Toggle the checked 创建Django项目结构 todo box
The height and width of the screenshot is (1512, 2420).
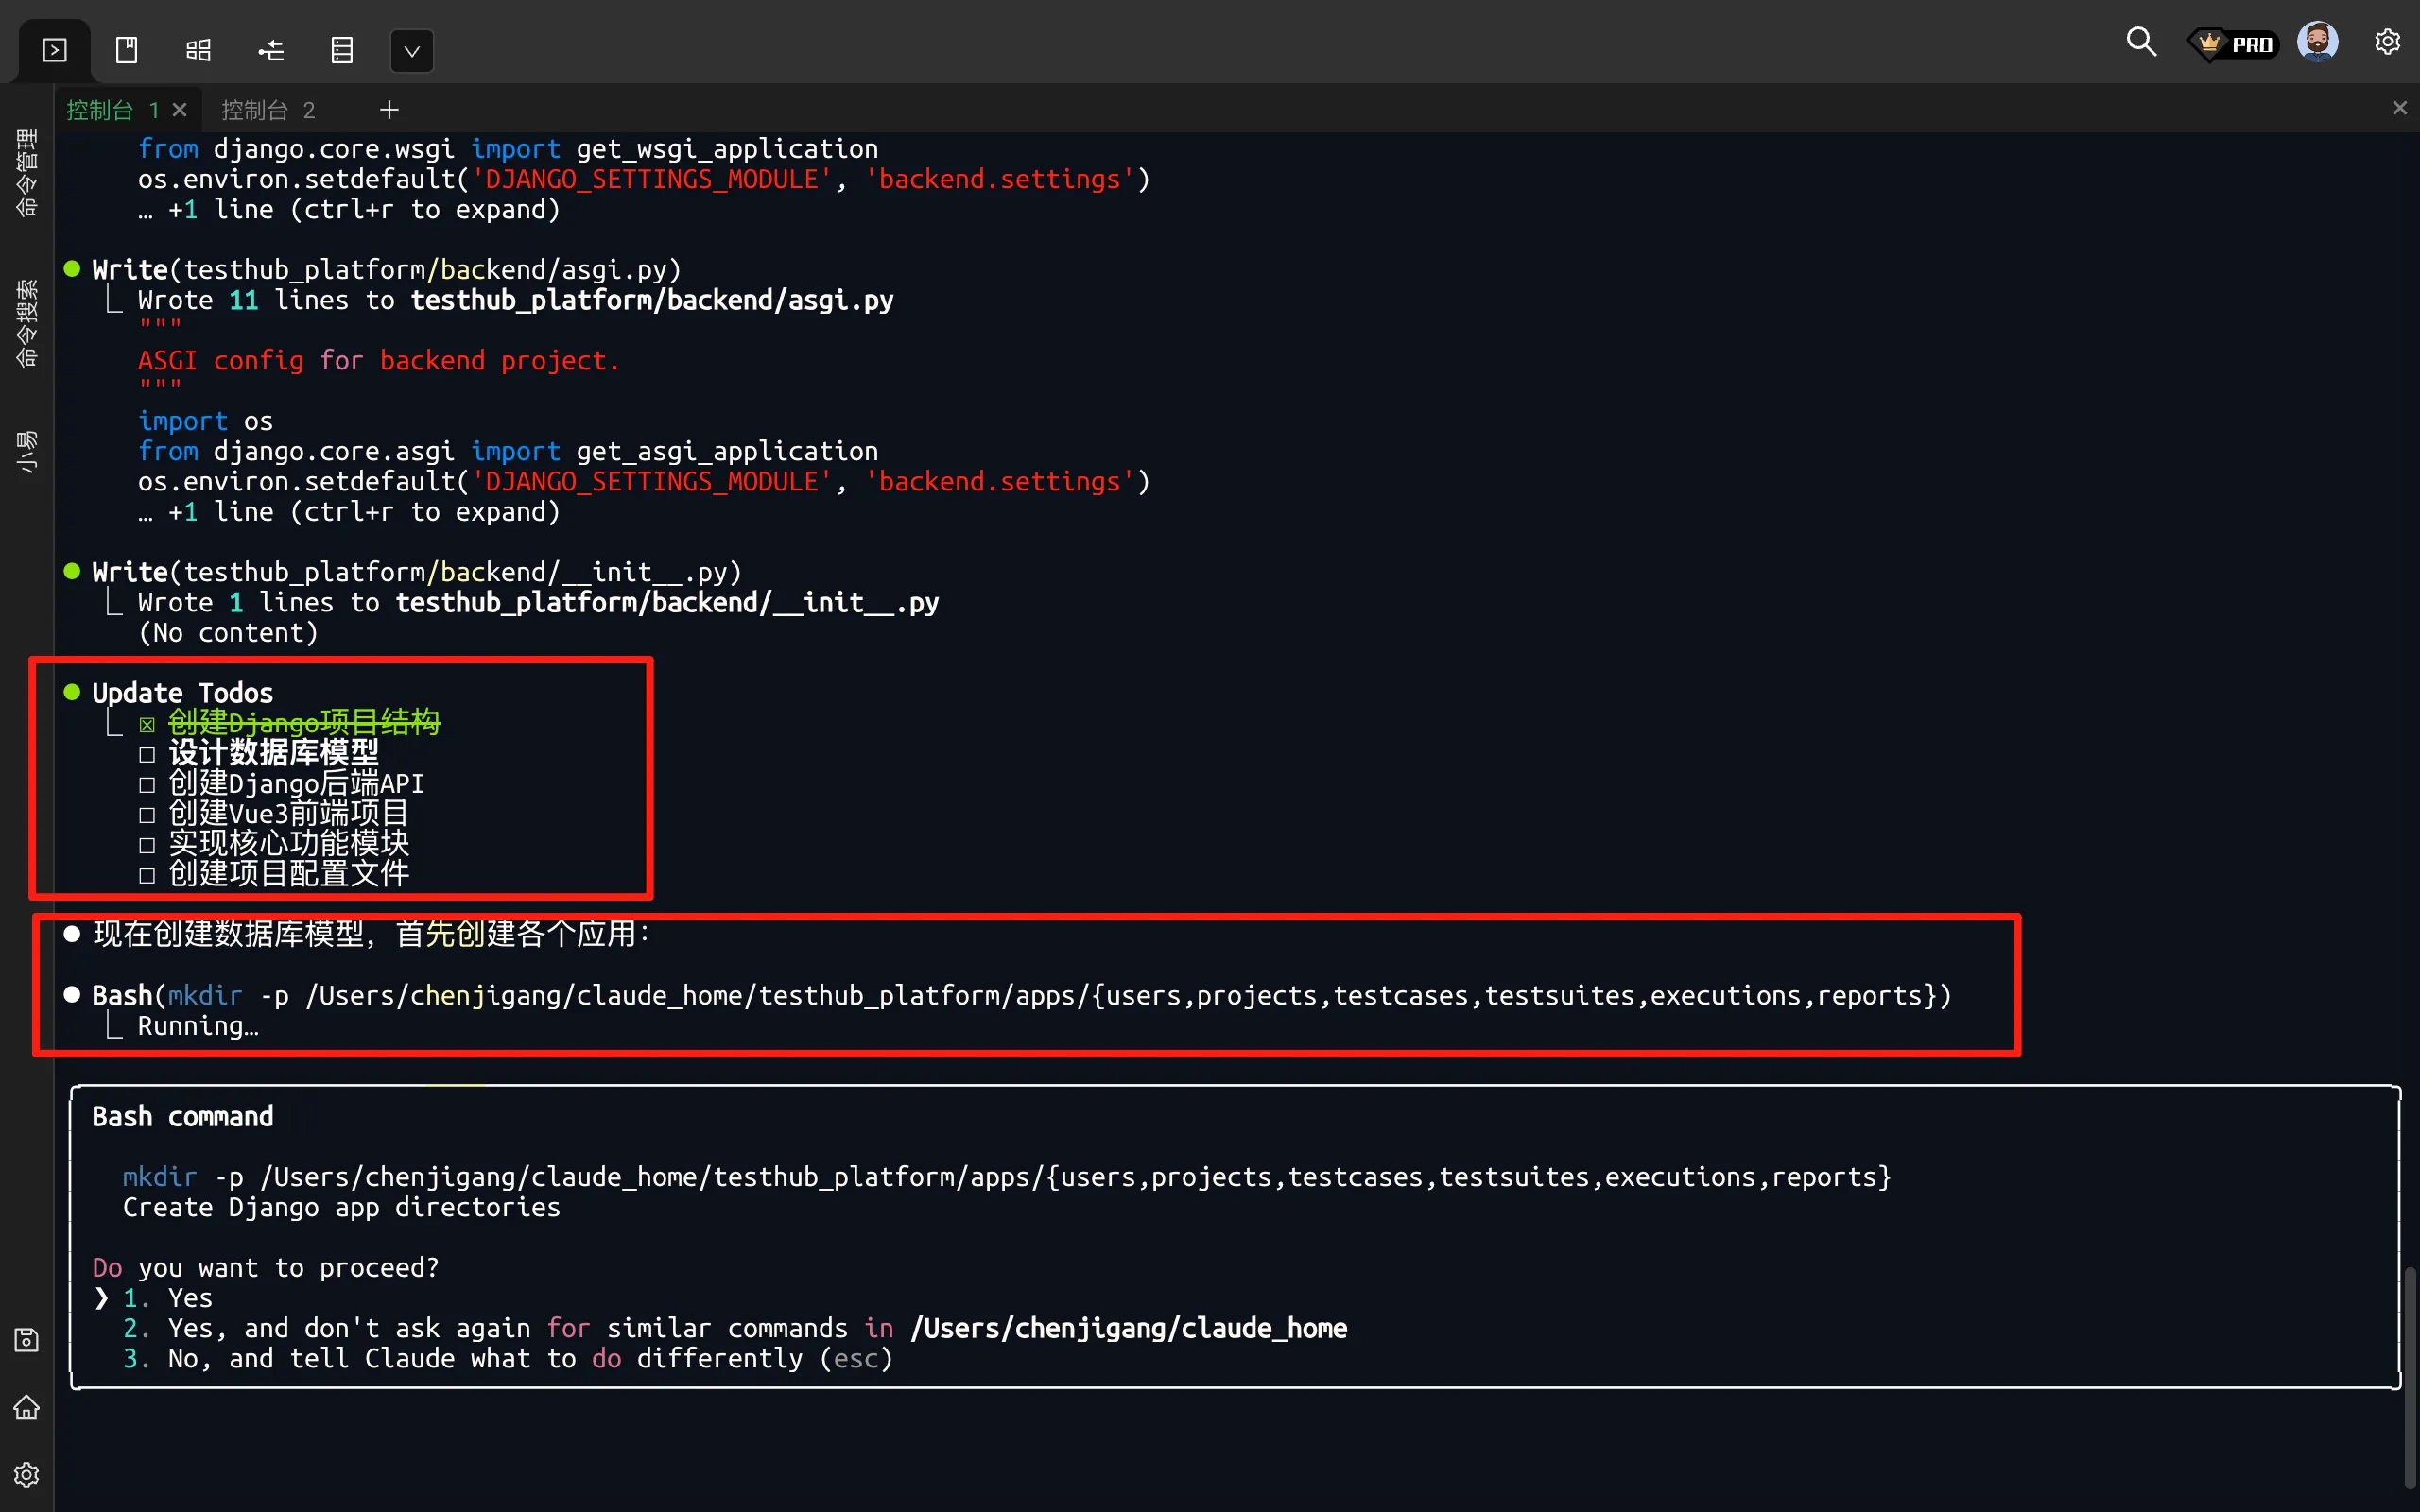tap(147, 724)
